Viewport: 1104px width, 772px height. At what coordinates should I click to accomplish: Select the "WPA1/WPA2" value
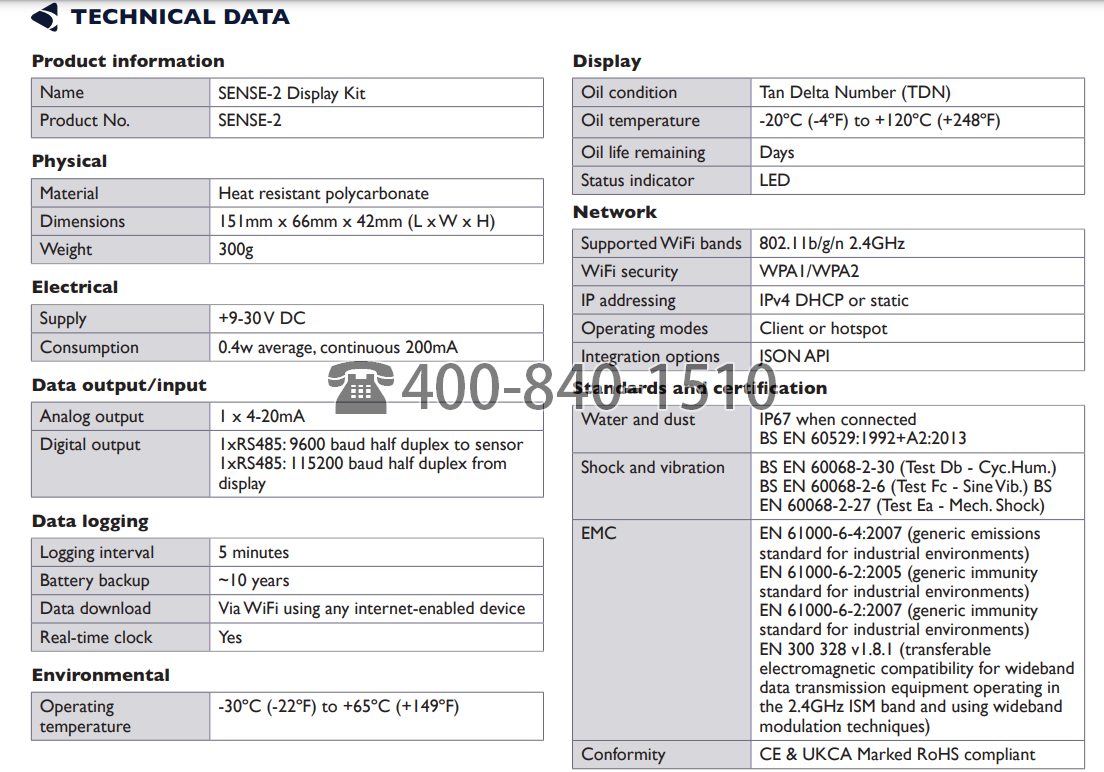pyautogui.click(x=809, y=271)
